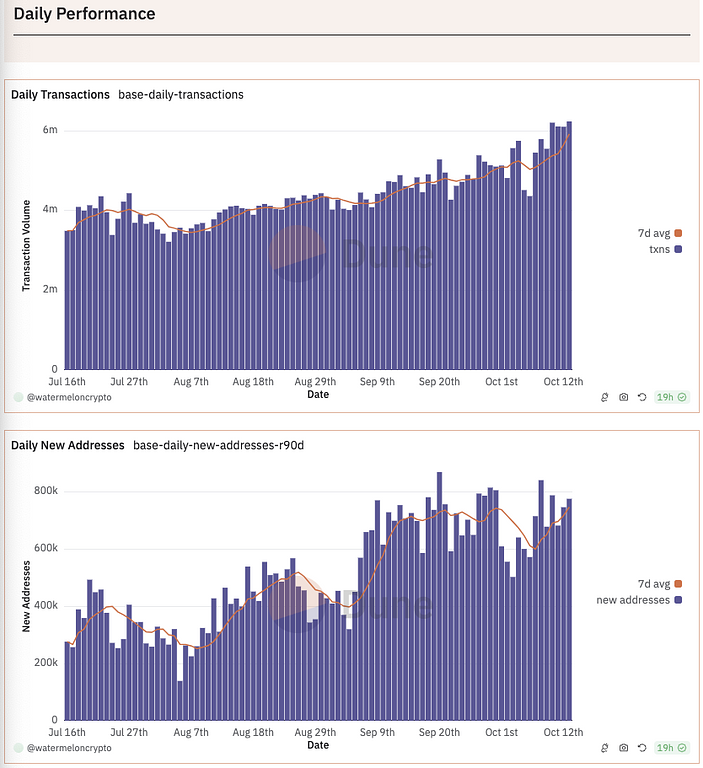Click the Daily New Addresses chart title
Screen dimensions: 703x768
(67, 445)
